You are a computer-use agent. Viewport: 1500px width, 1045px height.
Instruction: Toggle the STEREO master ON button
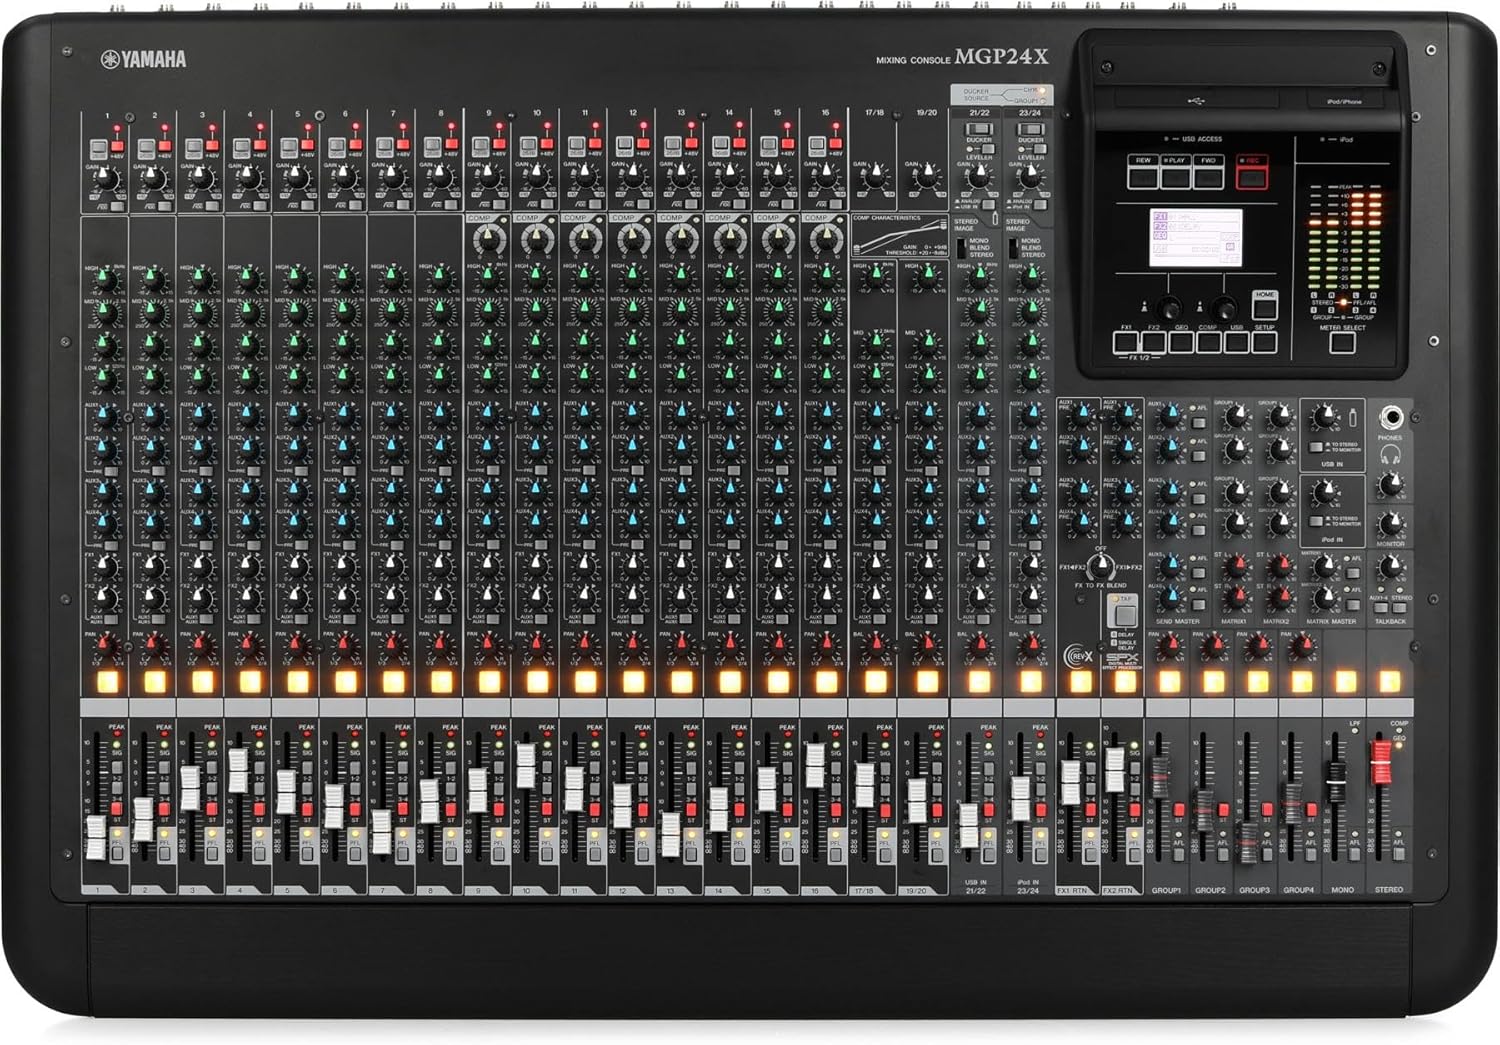1388,682
